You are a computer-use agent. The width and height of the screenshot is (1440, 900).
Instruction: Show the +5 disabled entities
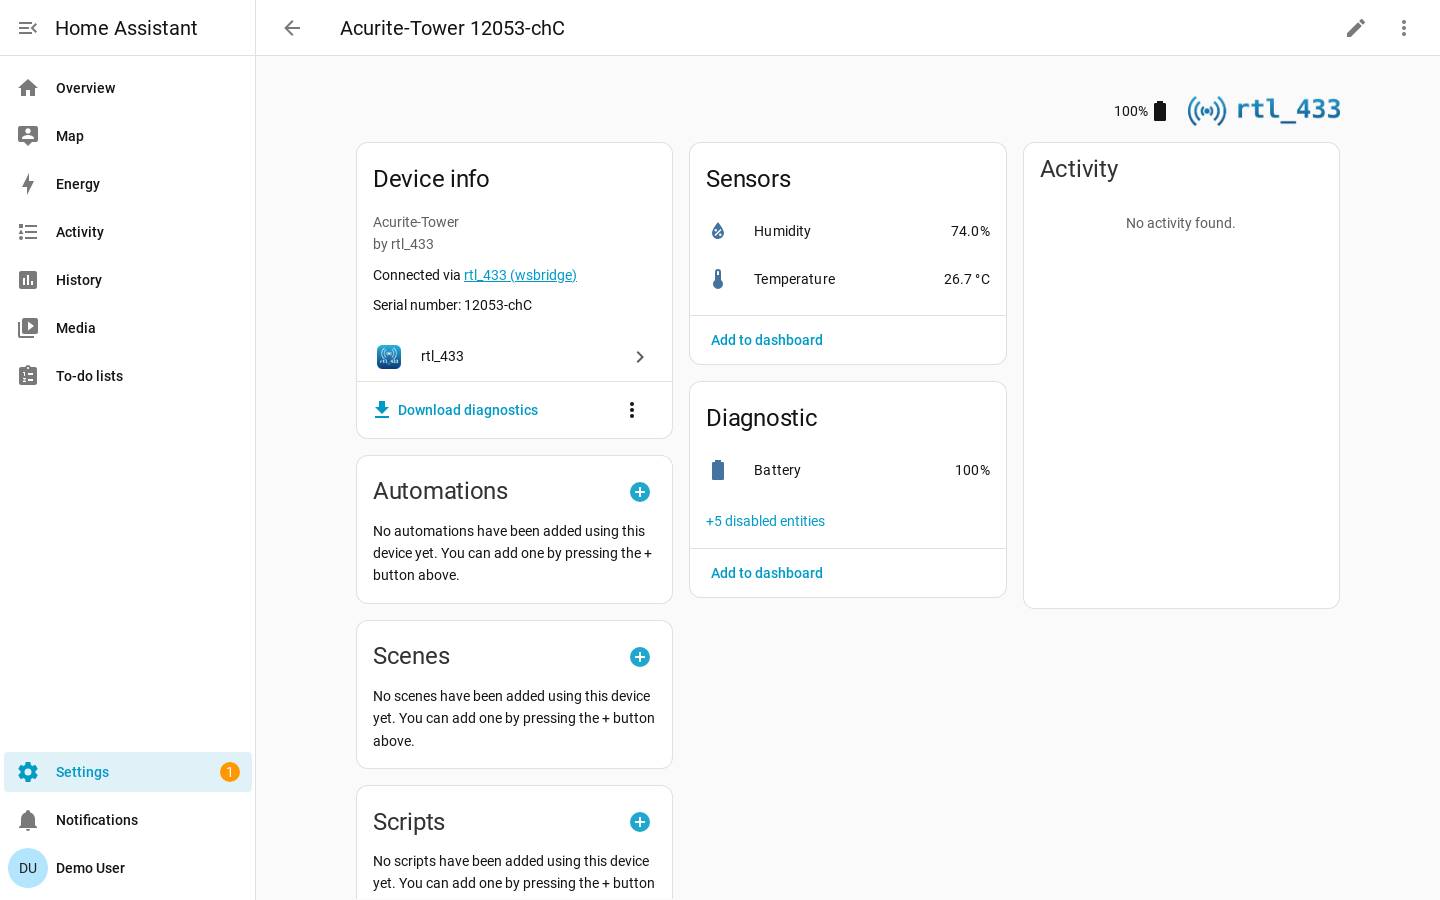pos(765,521)
